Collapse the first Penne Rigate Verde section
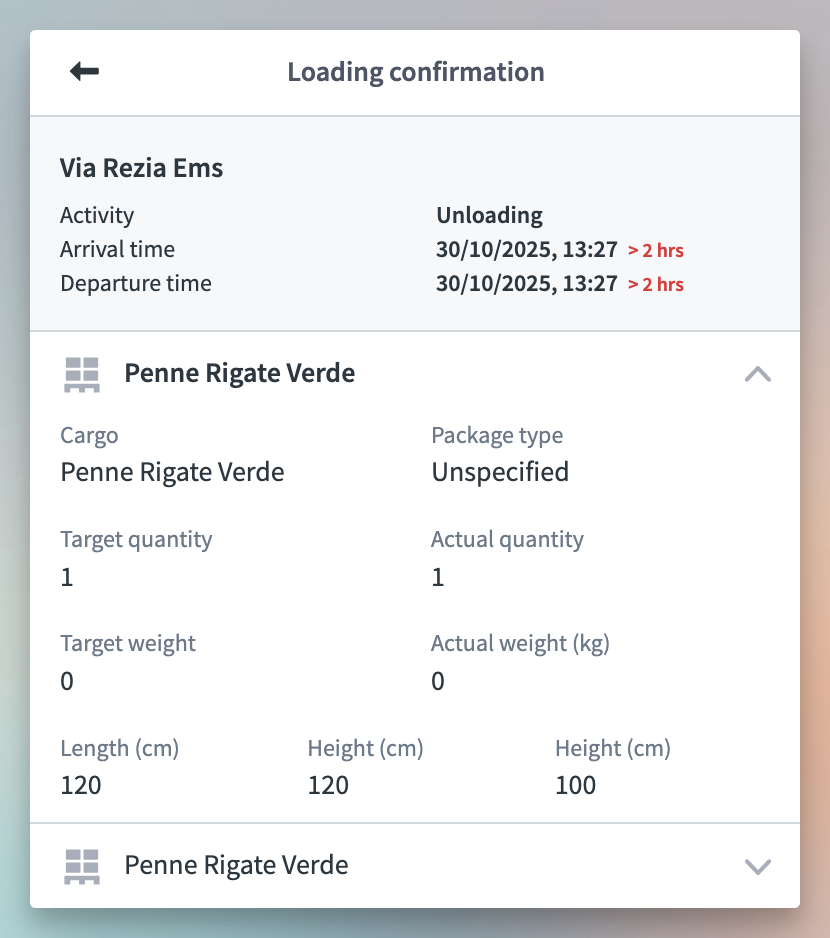The image size is (830, 938). click(x=758, y=374)
